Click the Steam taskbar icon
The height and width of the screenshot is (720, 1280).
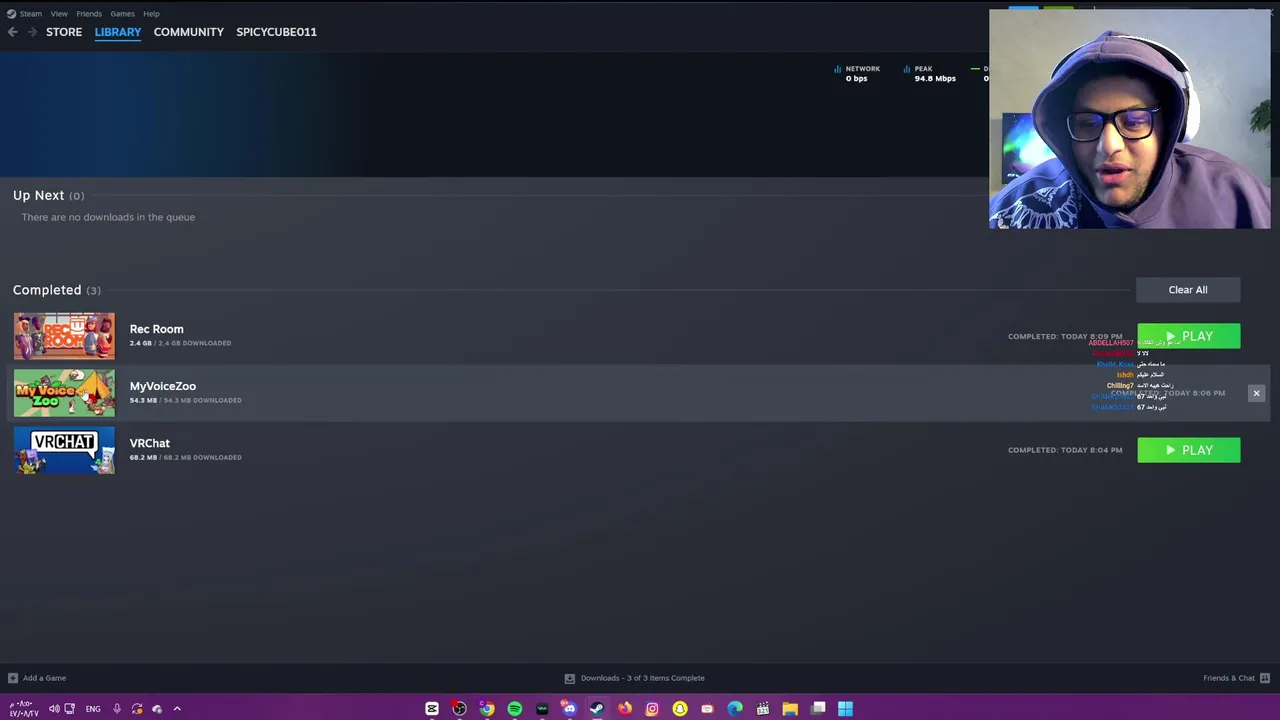coord(597,709)
